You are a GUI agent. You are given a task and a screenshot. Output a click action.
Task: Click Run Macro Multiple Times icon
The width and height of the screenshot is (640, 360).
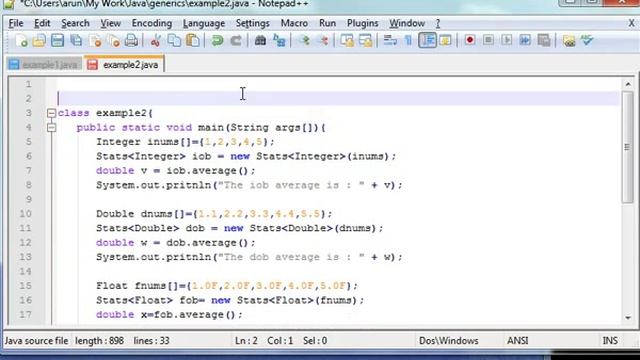point(525,40)
